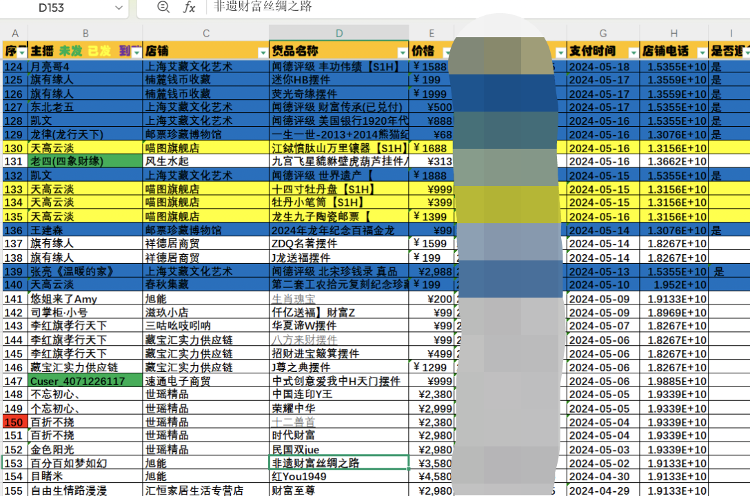This screenshot has width=750, height=496.
Task: Click the magnifier icon beside formula bar
Action: tap(164, 8)
